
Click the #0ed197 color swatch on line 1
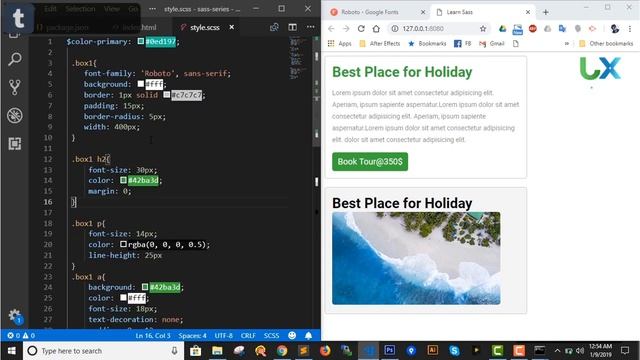[x=141, y=41]
